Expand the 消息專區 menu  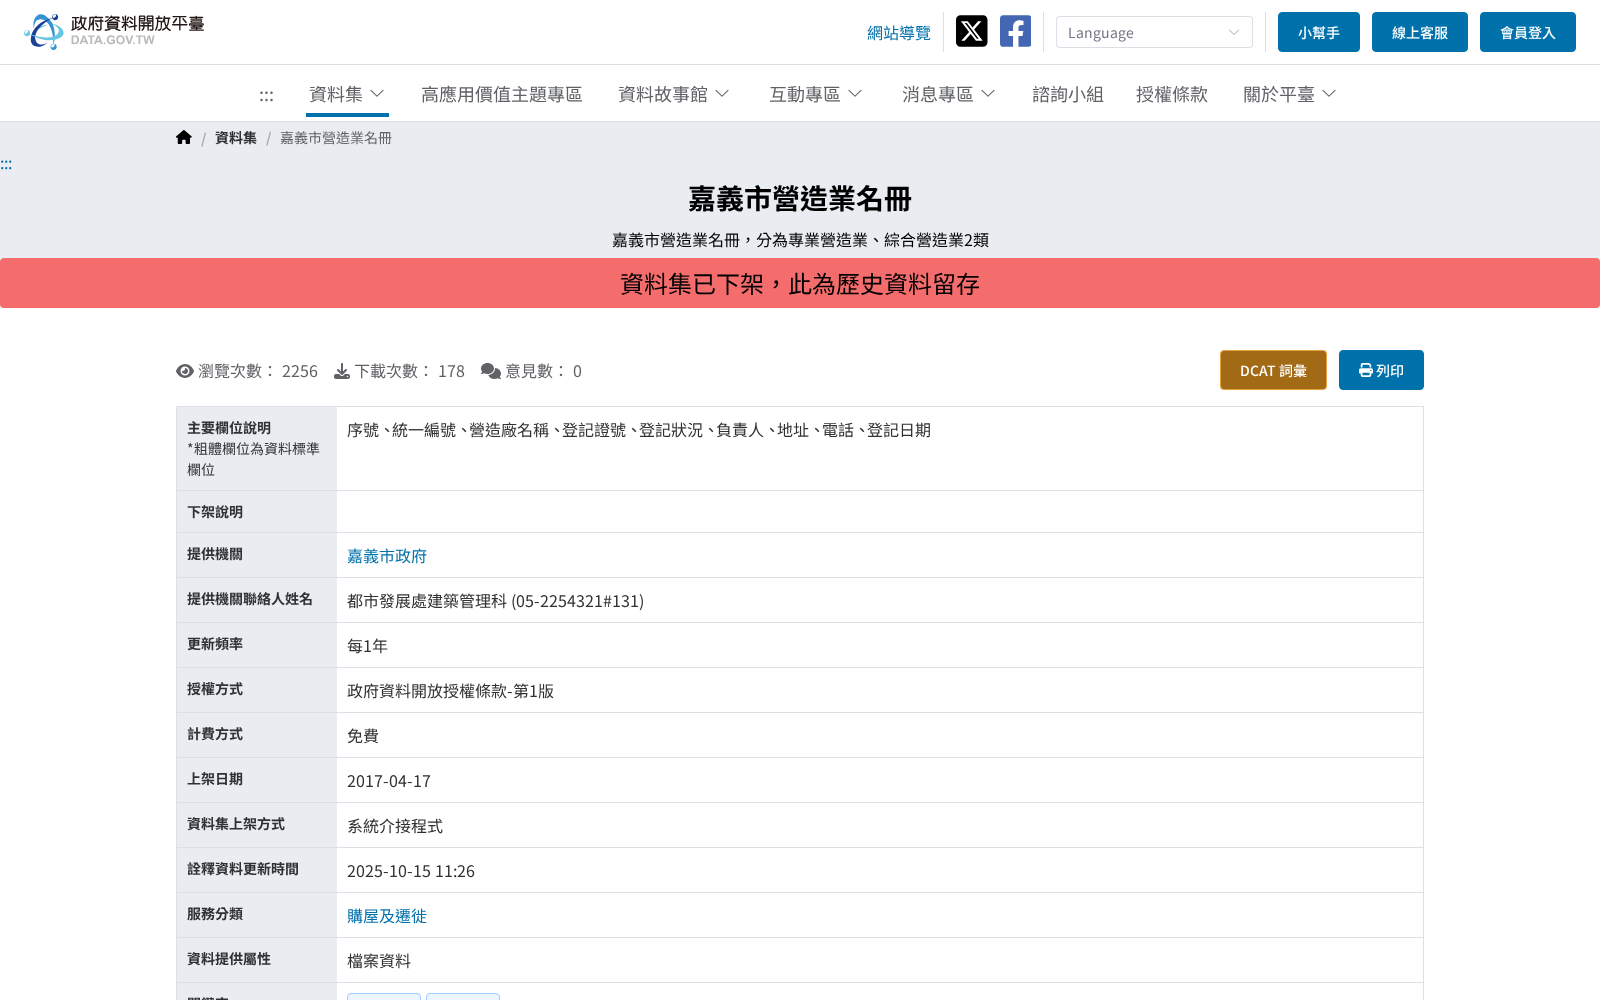tap(949, 94)
